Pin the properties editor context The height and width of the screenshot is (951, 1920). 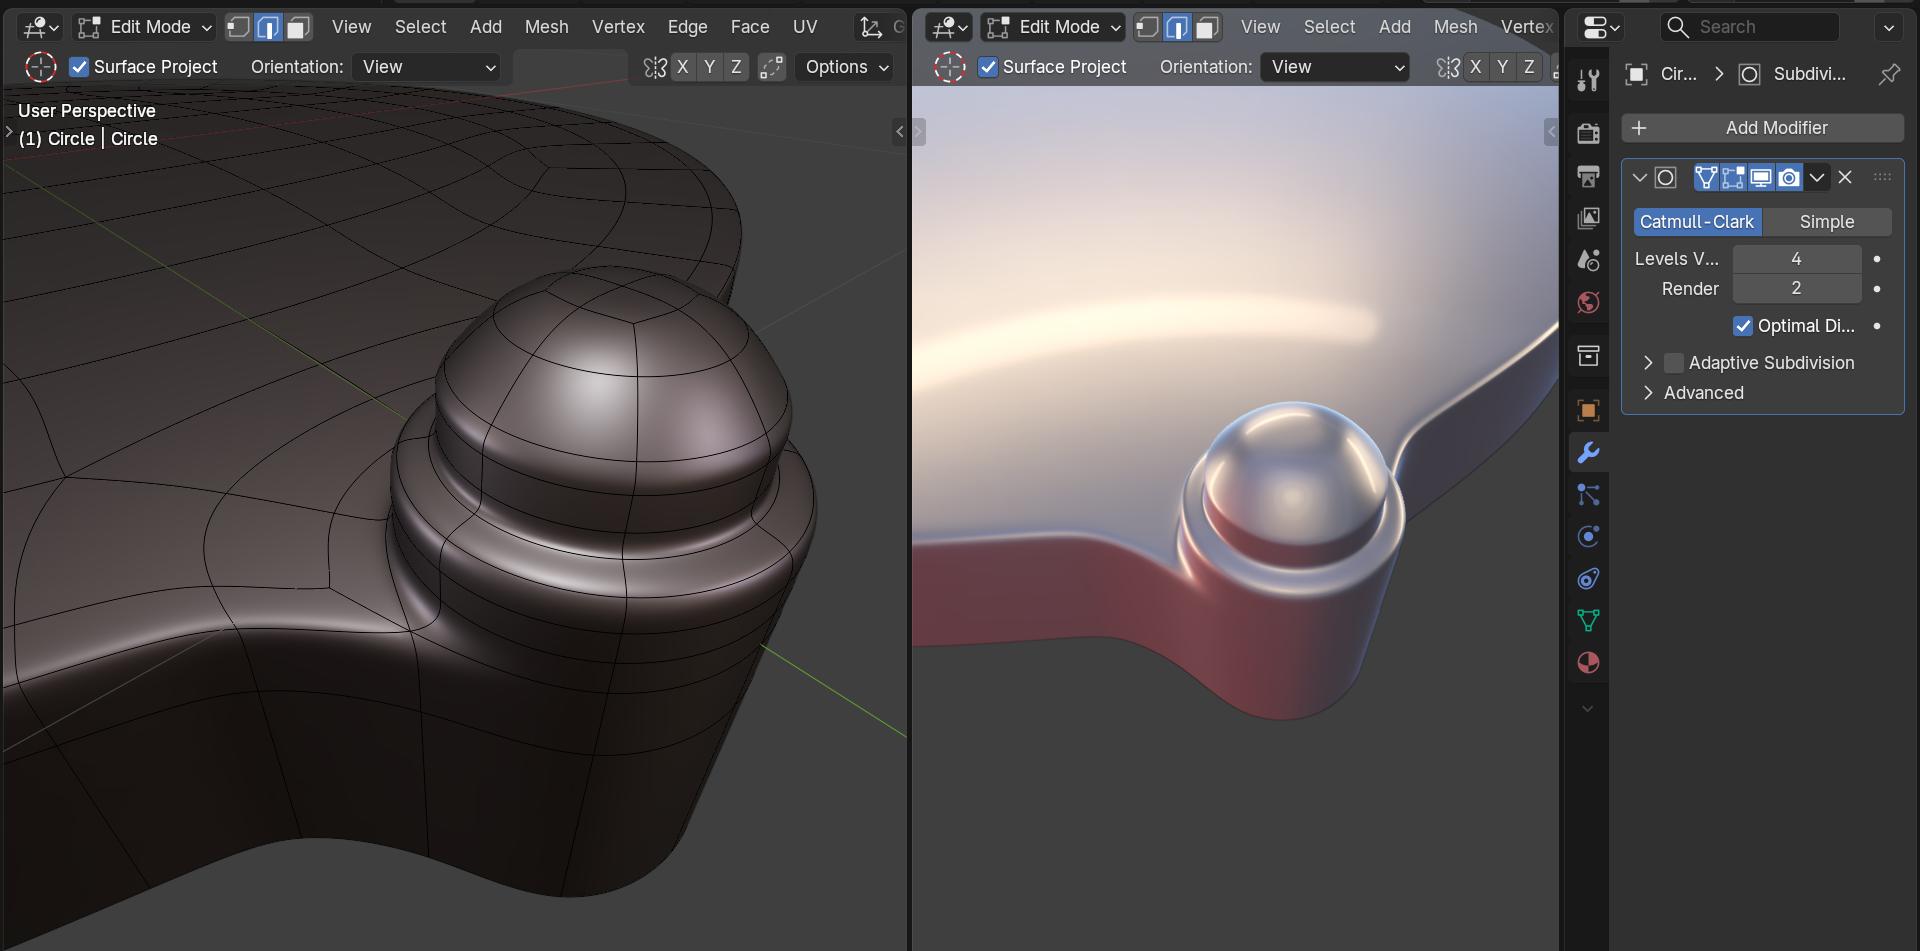pyautogui.click(x=1889, y=74)
